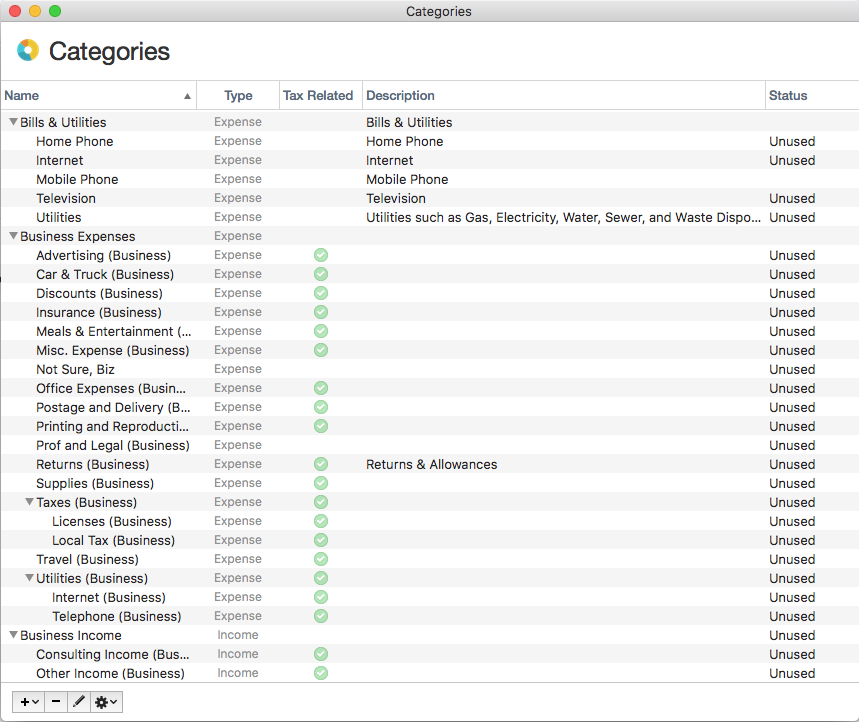Select the Not Sure, Biz category

click(75, 369)
